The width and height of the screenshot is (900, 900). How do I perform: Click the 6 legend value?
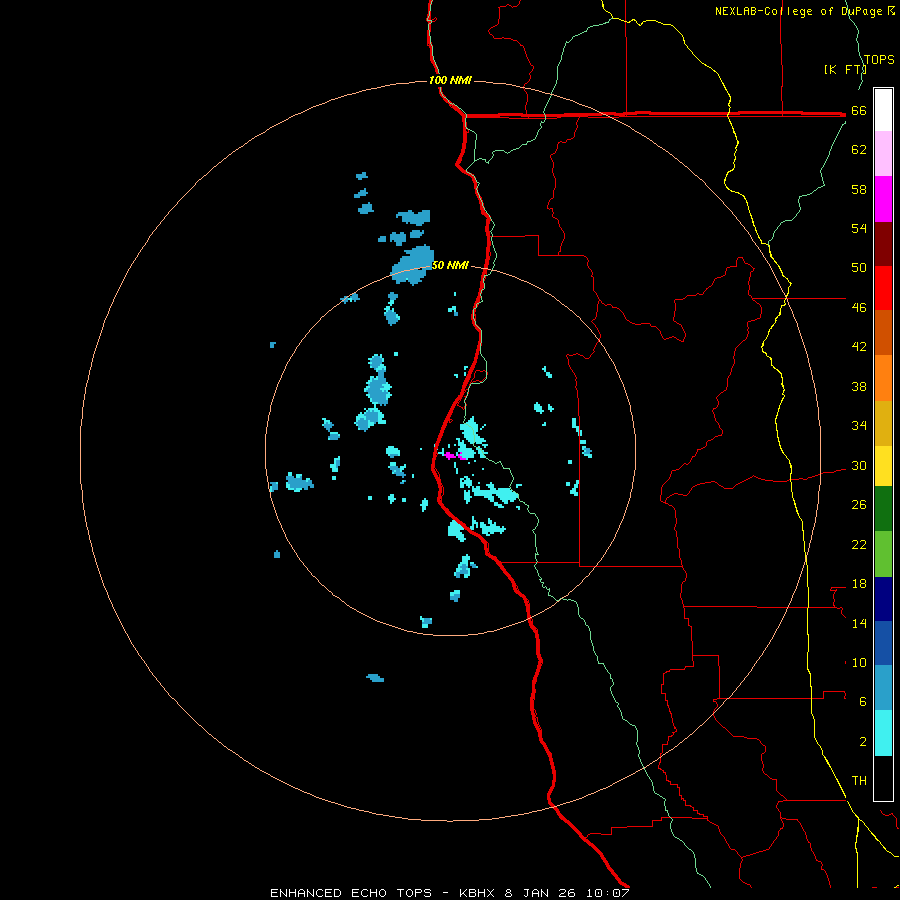863,701
